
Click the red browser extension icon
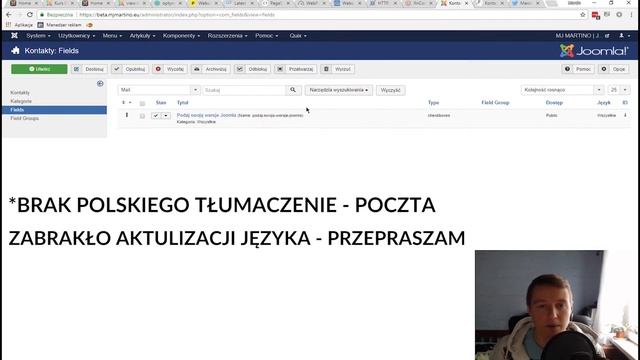(596, 16)
